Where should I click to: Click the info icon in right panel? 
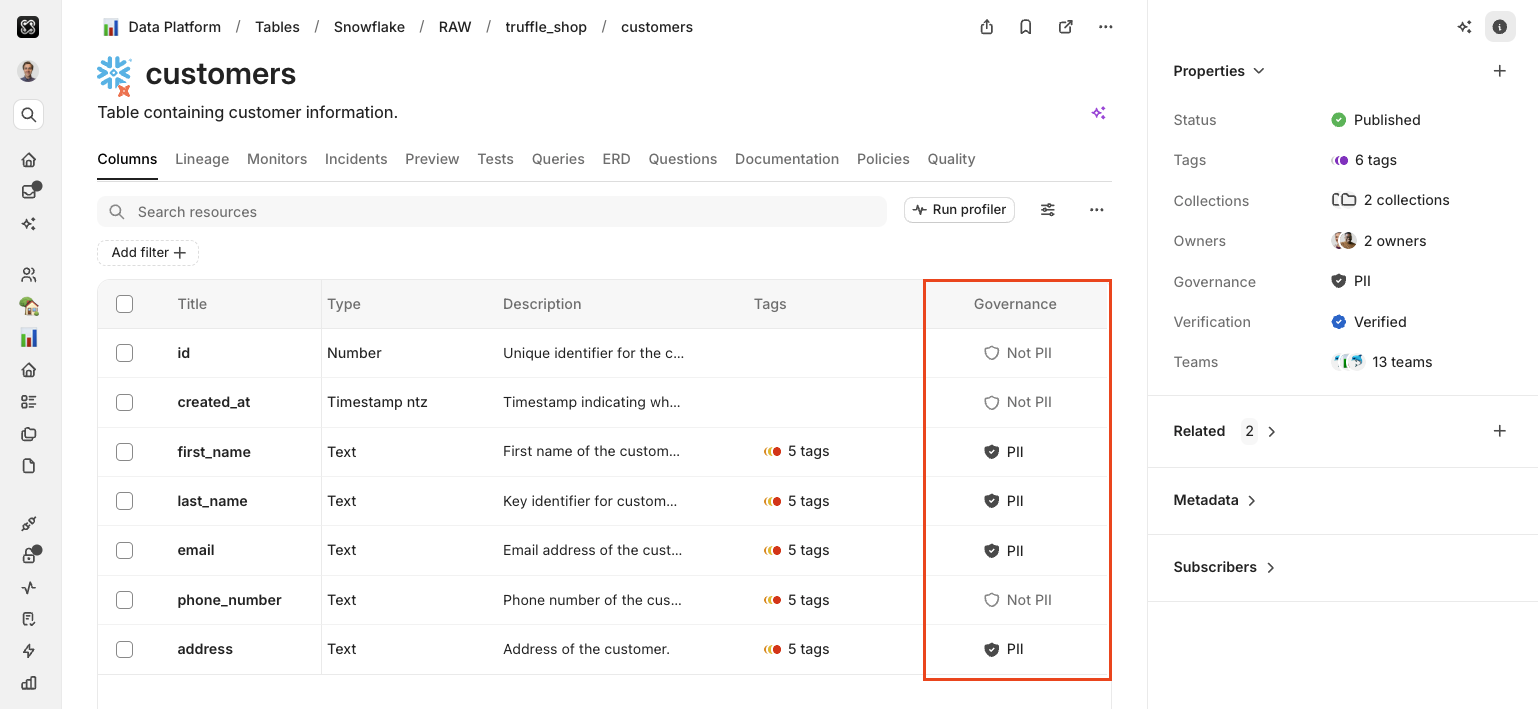tap(1499, 27)
